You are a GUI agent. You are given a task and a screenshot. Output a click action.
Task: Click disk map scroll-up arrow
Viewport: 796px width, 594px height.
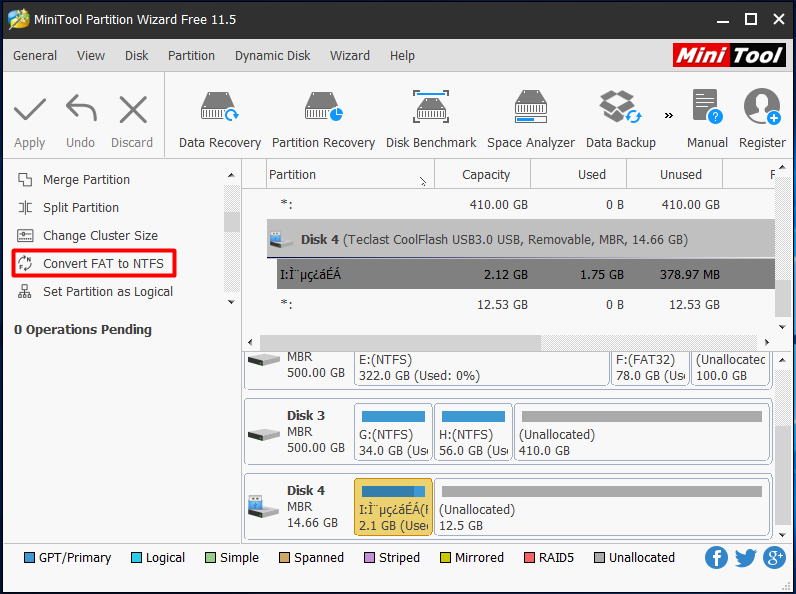coord(782,360)
